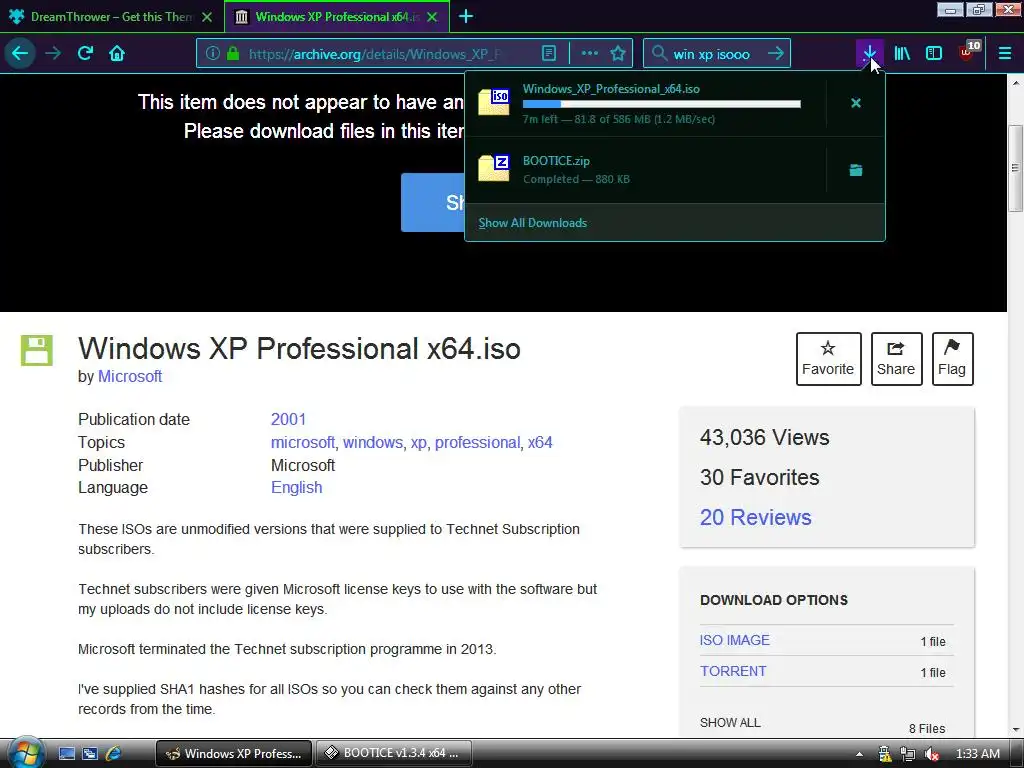The height and width of the screenshot is (768, 1024).
Task: Open the 'xp' topic link
Action: click(x=419, y=443)
